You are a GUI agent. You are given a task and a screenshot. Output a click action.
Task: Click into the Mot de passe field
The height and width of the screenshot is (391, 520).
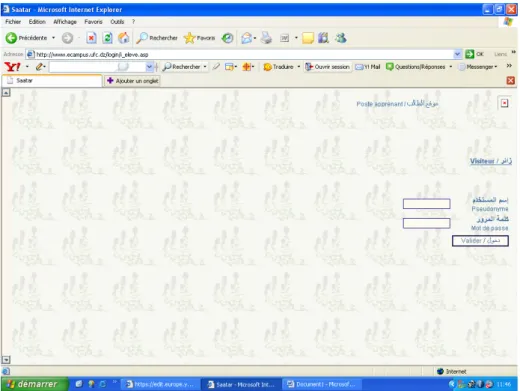(x=426, y=223)
